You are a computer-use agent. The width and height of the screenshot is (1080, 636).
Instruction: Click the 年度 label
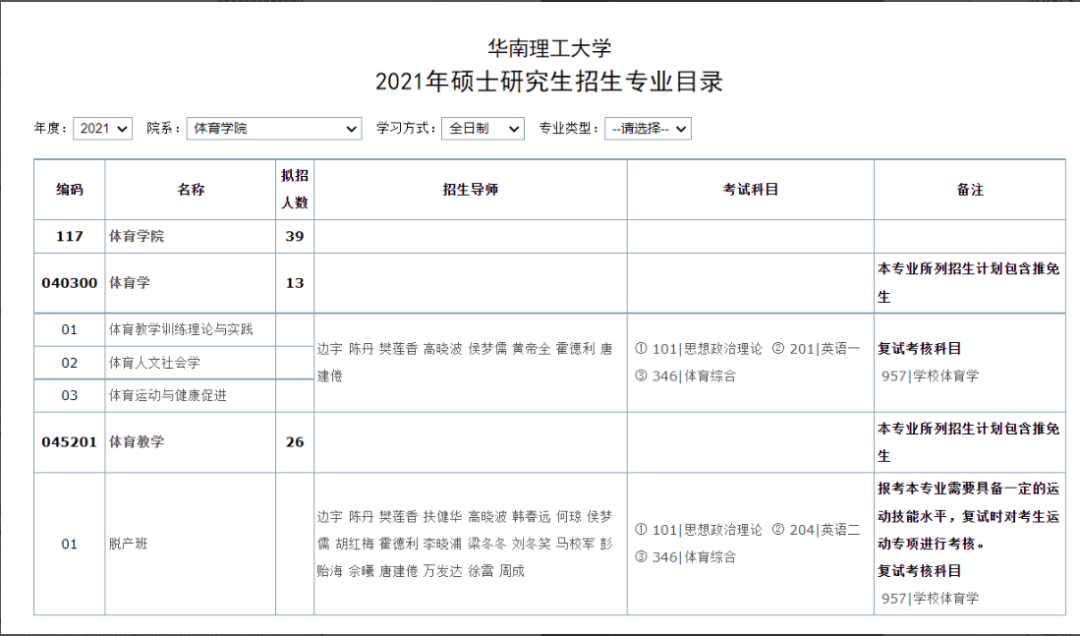(x=50, y=128)
